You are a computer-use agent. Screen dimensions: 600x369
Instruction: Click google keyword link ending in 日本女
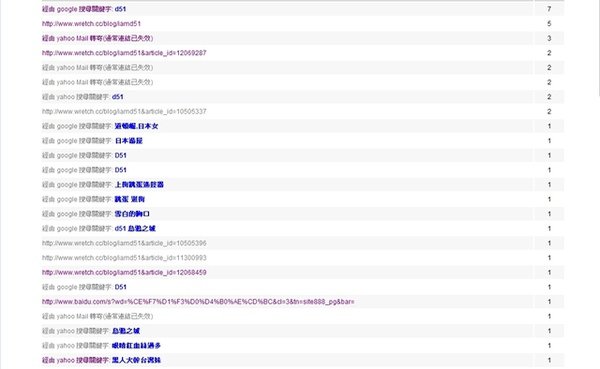[100, 126]
